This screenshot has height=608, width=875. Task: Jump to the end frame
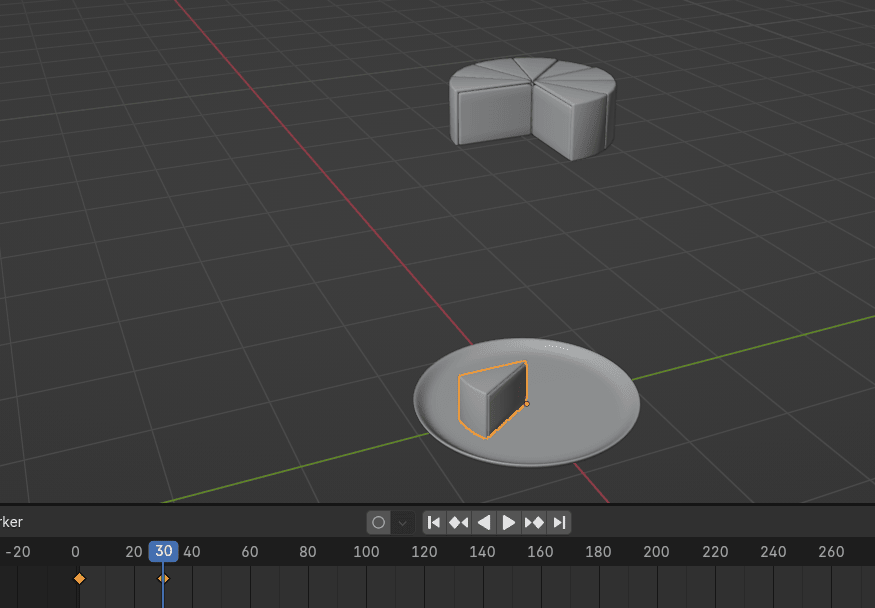(x=559, y=522)
